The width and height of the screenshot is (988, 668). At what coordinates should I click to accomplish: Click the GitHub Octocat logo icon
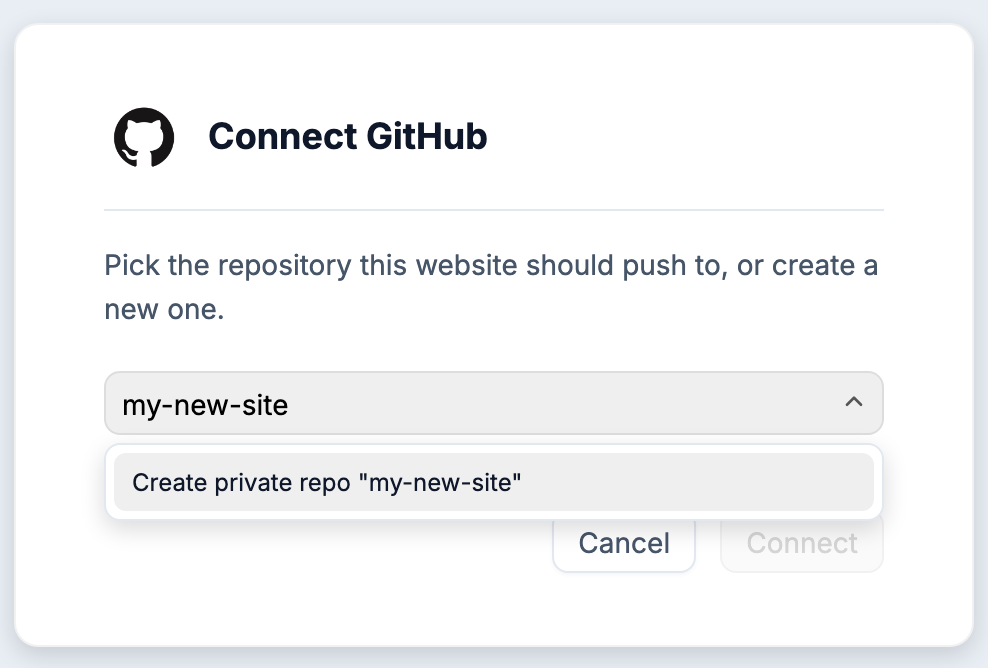tap(144, 137)
